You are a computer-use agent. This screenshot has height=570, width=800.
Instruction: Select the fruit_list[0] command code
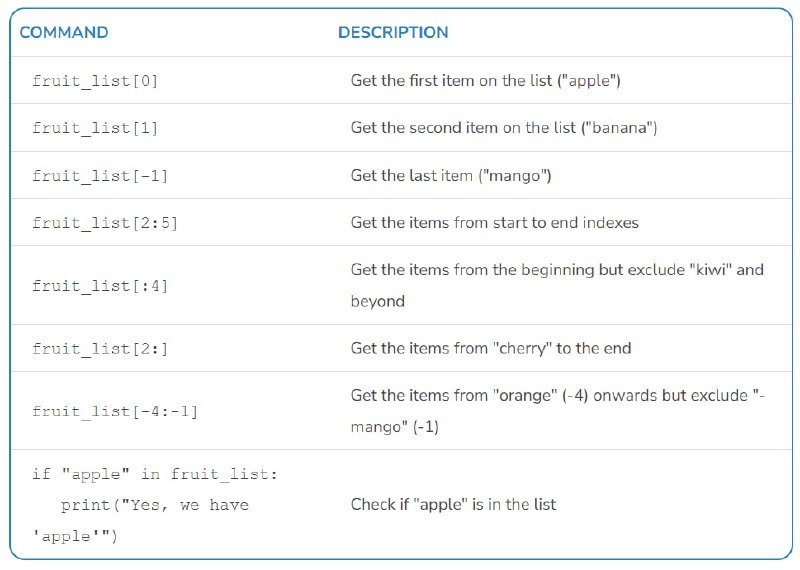[x=95, y=81]
